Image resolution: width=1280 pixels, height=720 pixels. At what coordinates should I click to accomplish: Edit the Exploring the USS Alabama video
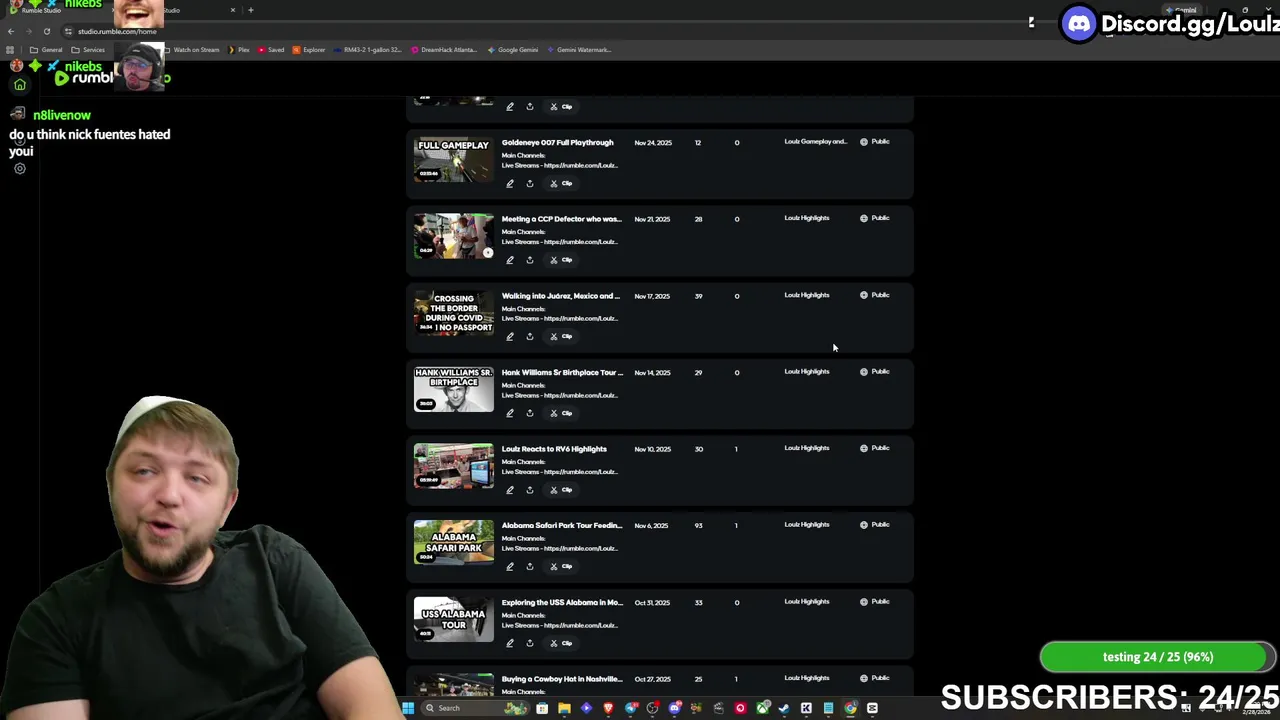click(510, 643)
